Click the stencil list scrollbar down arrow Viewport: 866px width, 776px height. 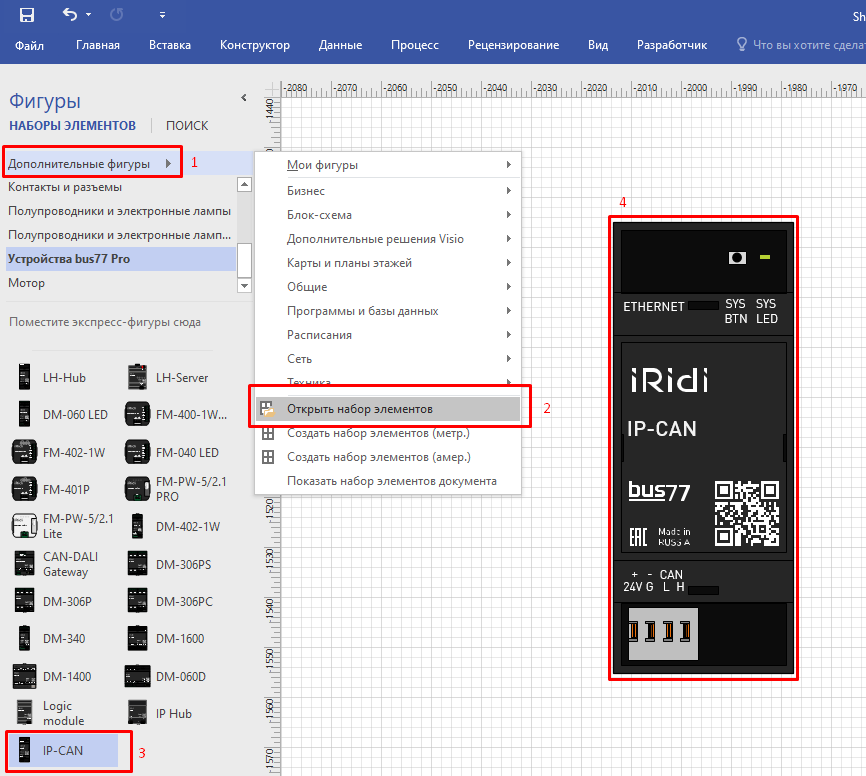pos(242,285)
